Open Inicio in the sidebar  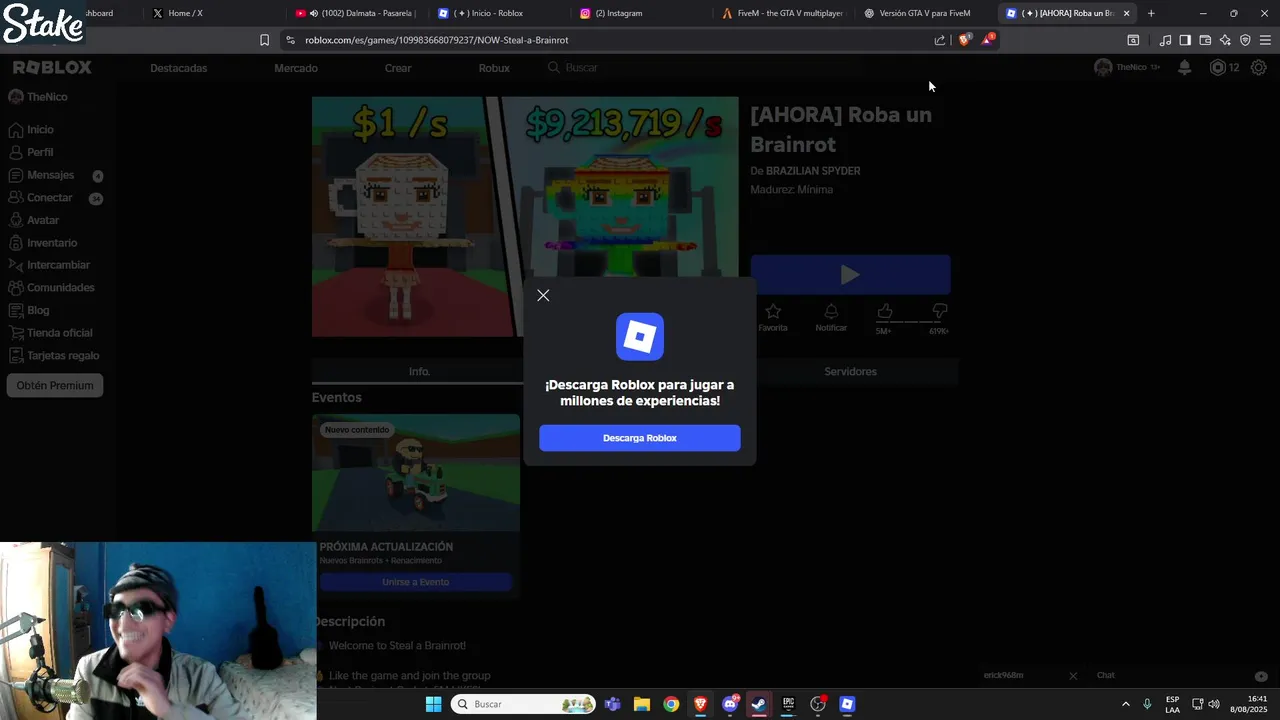[x=32, y=130]
